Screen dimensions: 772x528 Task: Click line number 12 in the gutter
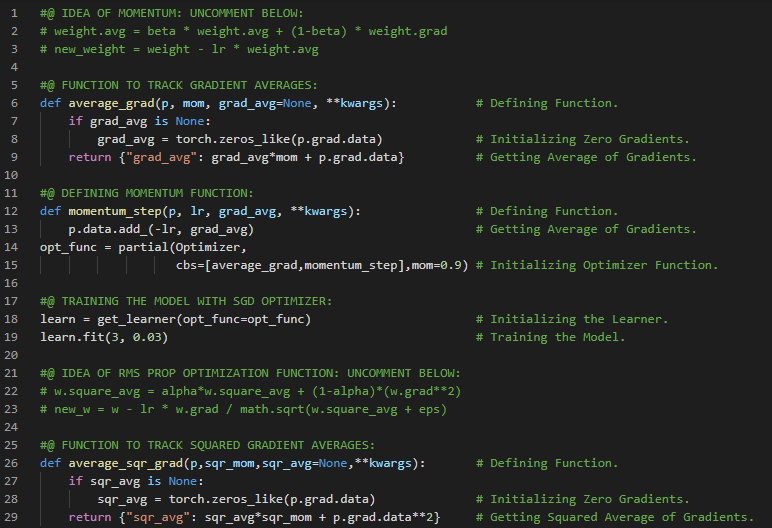coord(13,211)
